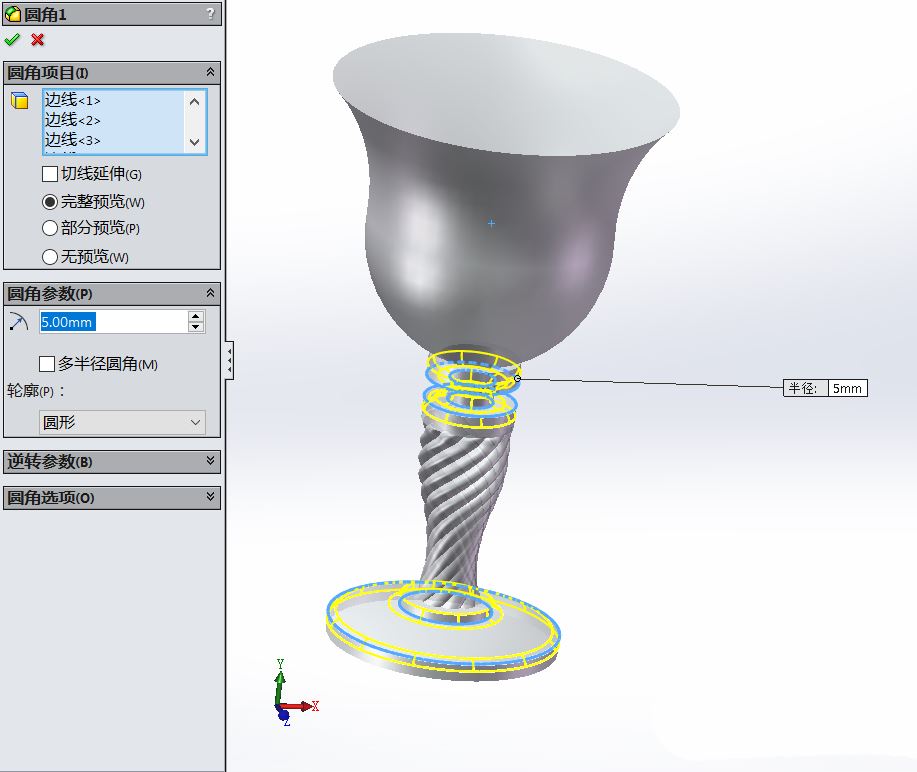The image size is (917, 772).
Task: Tick the 多半径圆角 checkbox
Action: [x=47, y=364]
